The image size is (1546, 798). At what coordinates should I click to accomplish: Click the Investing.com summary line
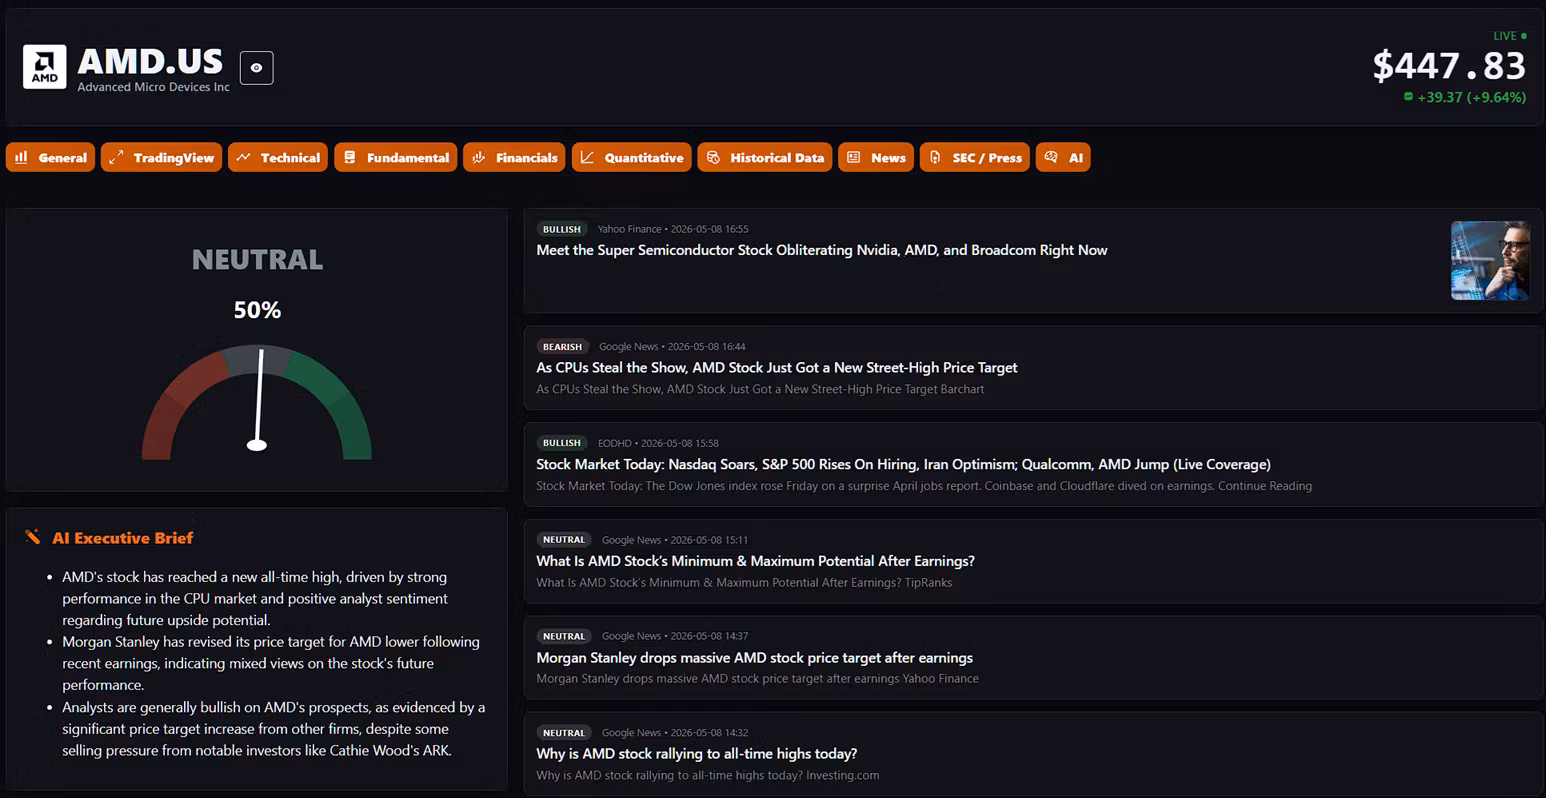pos(708,775)
